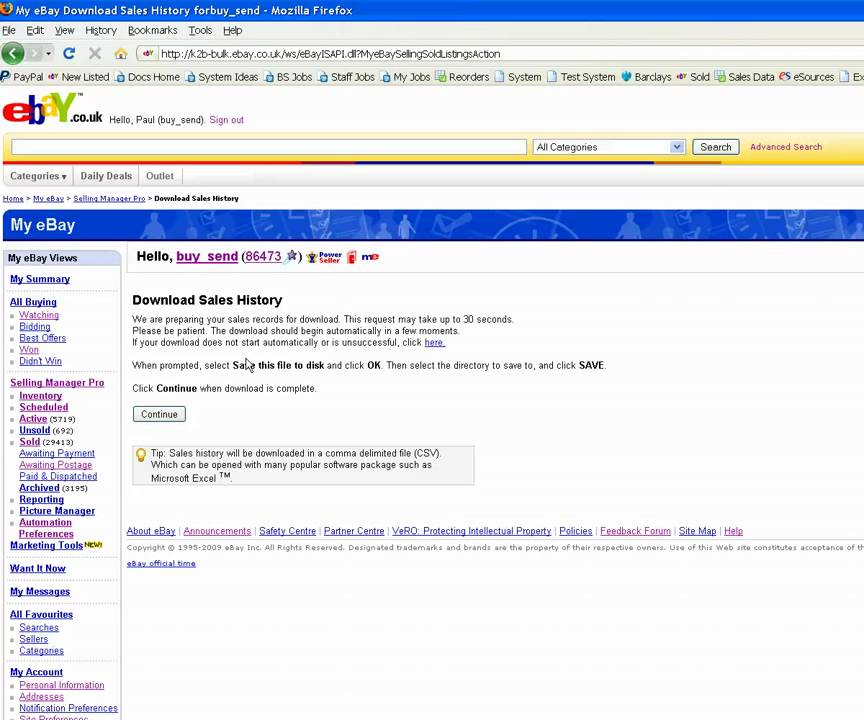Open the Safety Centre footer link
Screen dimensions: 864x720
pos(287,531)
